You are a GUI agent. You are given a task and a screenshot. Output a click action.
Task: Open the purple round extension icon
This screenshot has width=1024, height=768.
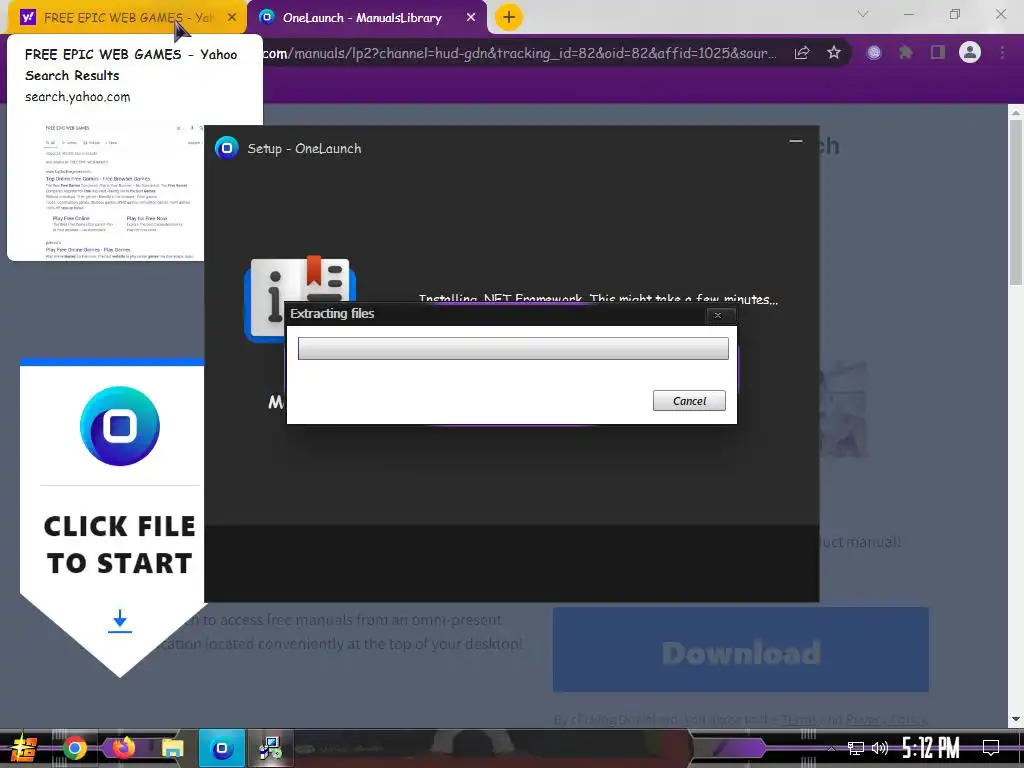[x=874, y=53]
